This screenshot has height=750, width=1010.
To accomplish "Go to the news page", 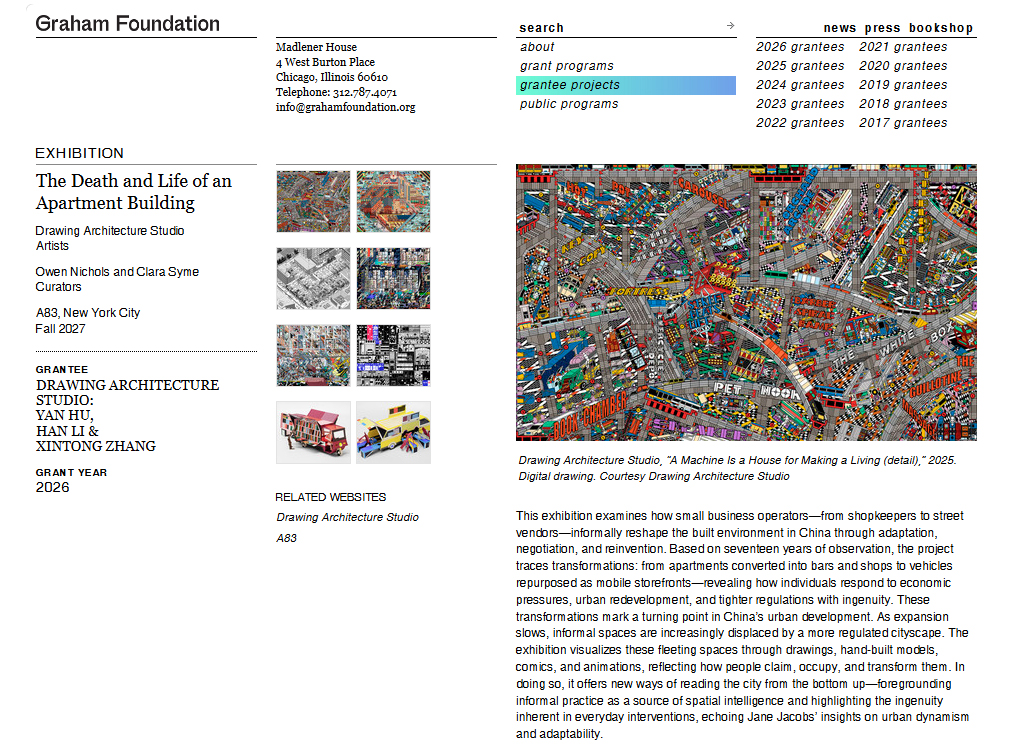I will [x=839, y=28].
